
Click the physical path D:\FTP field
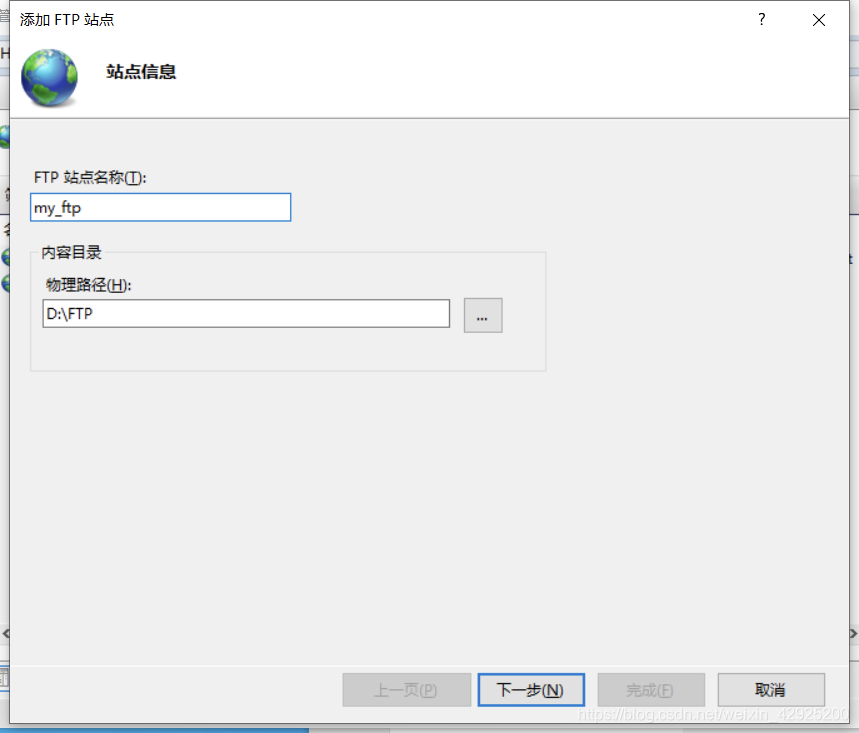pyautogui.click(x=246, y=314)
